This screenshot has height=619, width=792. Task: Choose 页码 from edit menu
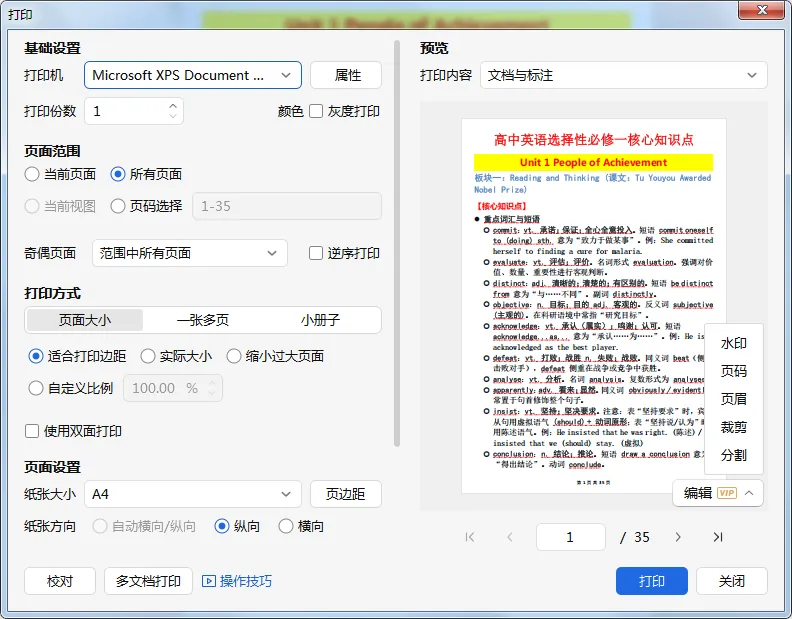[x=733, y=371]
